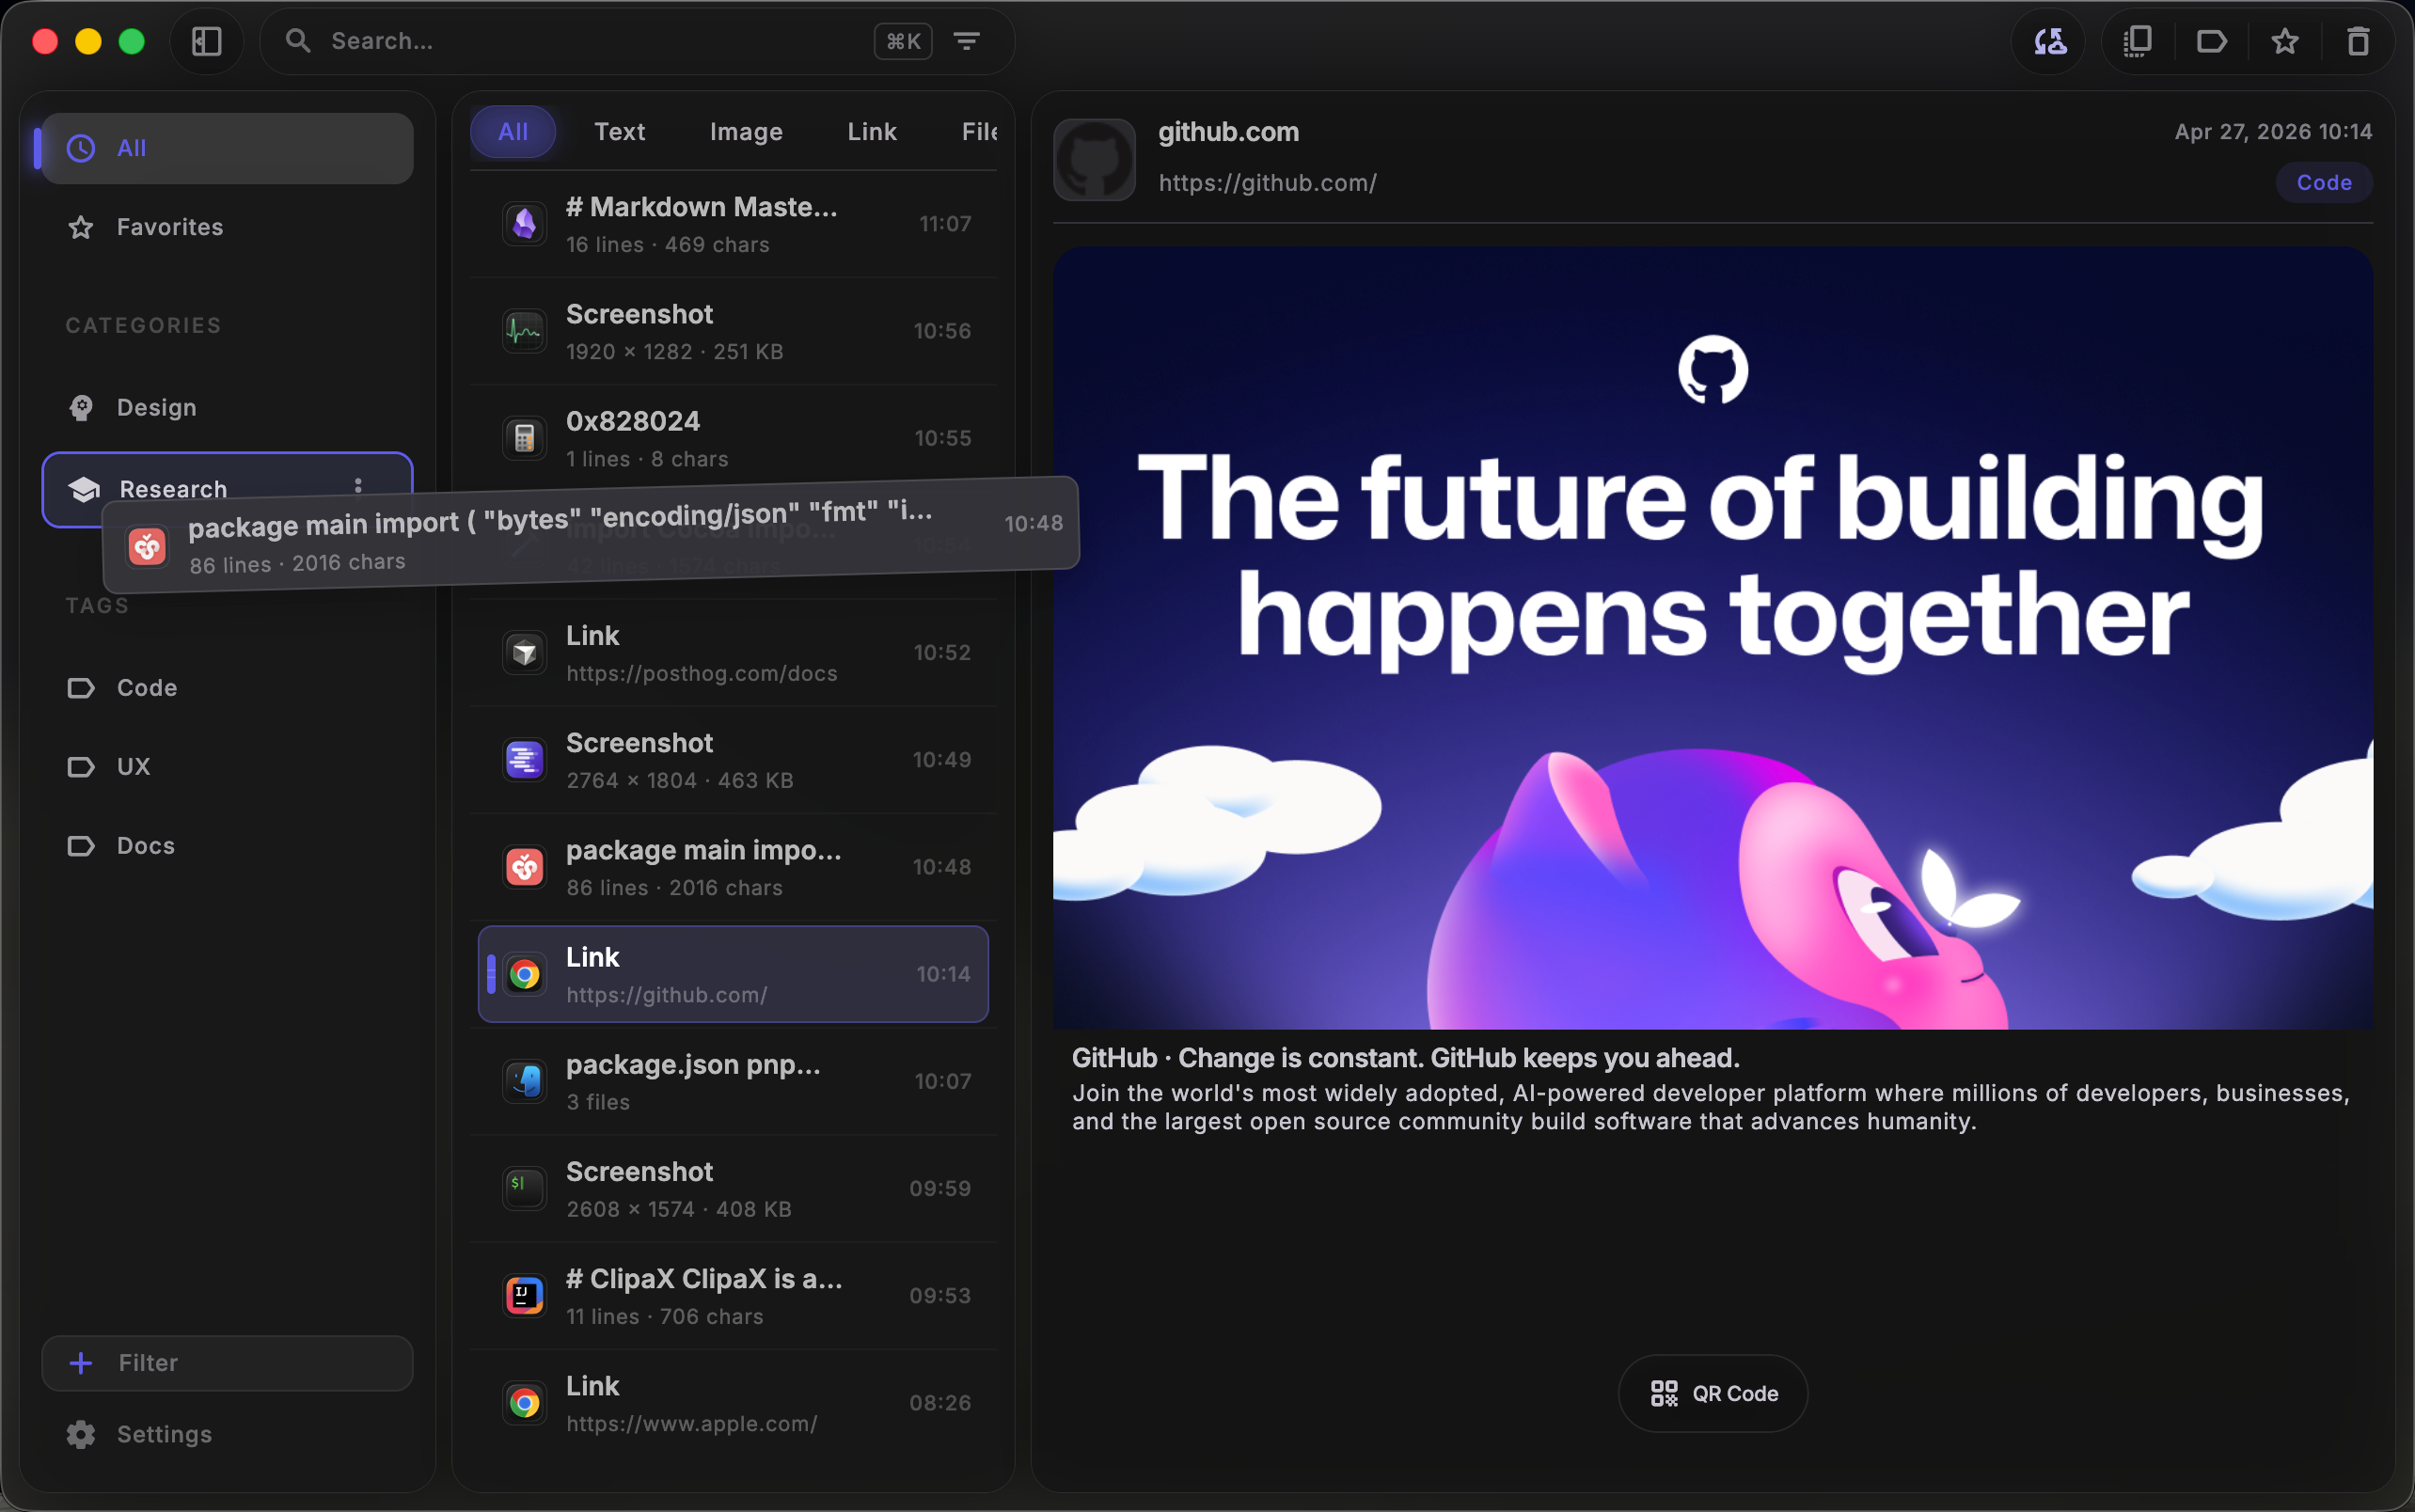Delete the item with the trash icon
Image resolution: width=2415 pixels, height=1512 pixels.
tap(2358, 41)
